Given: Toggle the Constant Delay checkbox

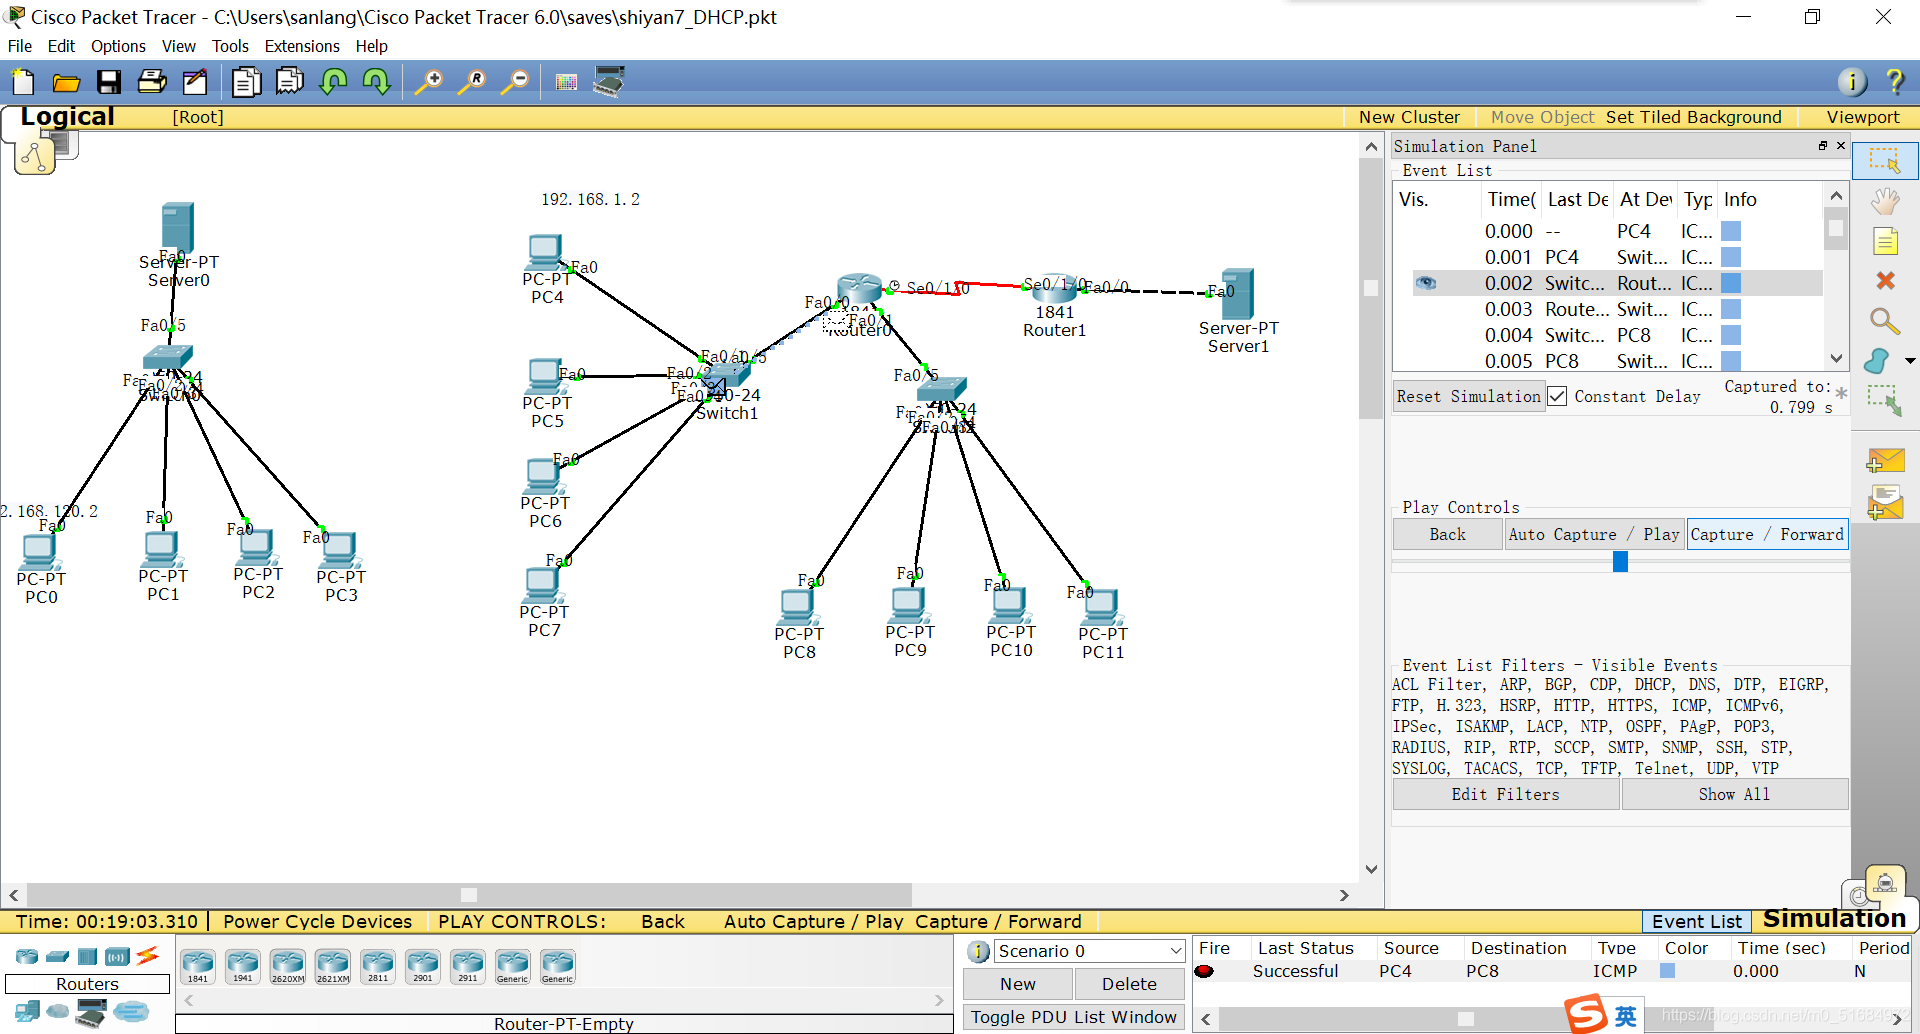Looking at the screenshot, I should [x=1557, y=396].
